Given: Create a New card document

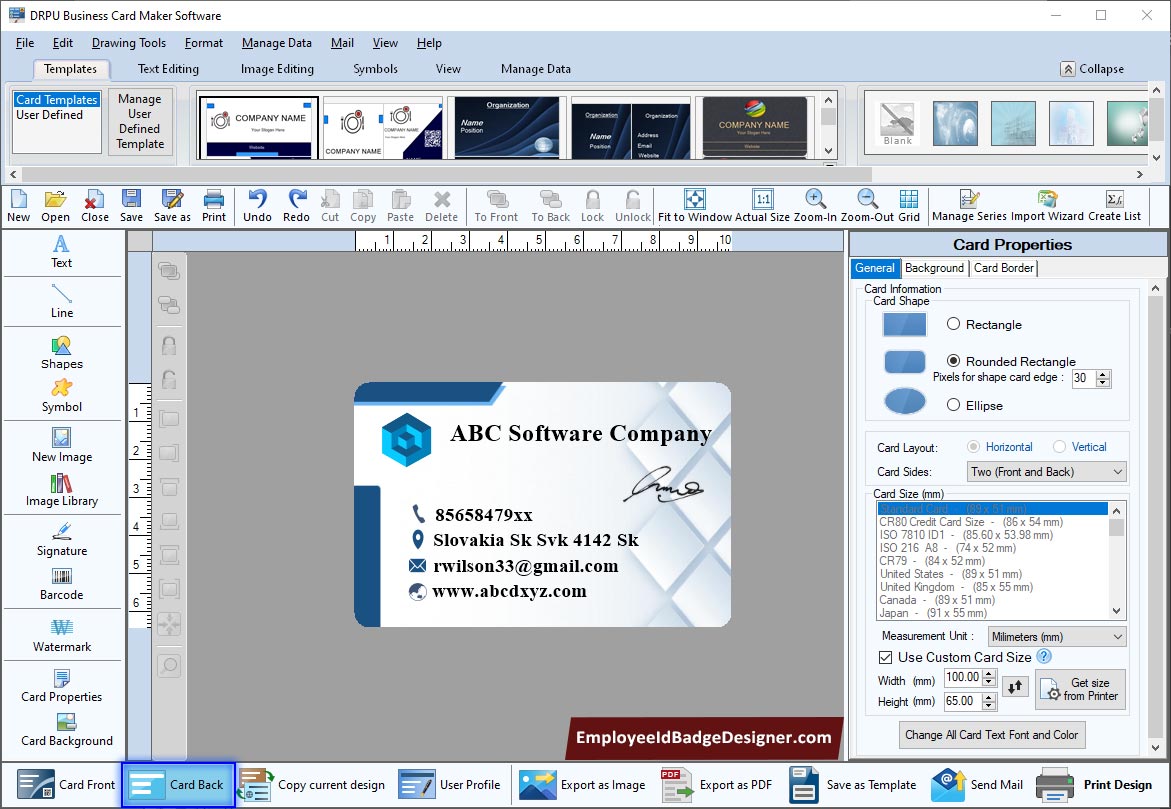Looking at the screenshot, I should (x=18, y=205).
